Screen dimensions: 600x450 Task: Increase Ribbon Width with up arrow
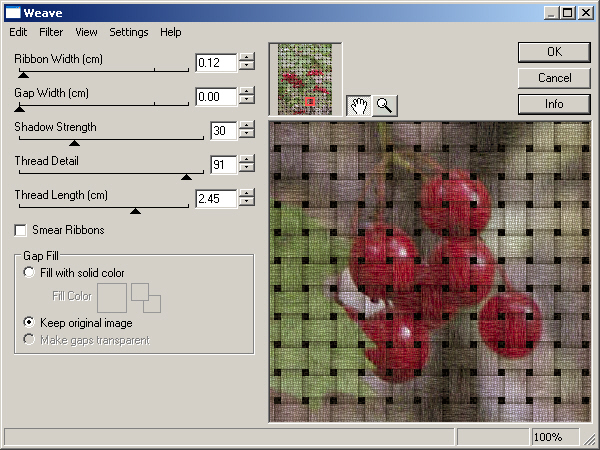point(247,57)
